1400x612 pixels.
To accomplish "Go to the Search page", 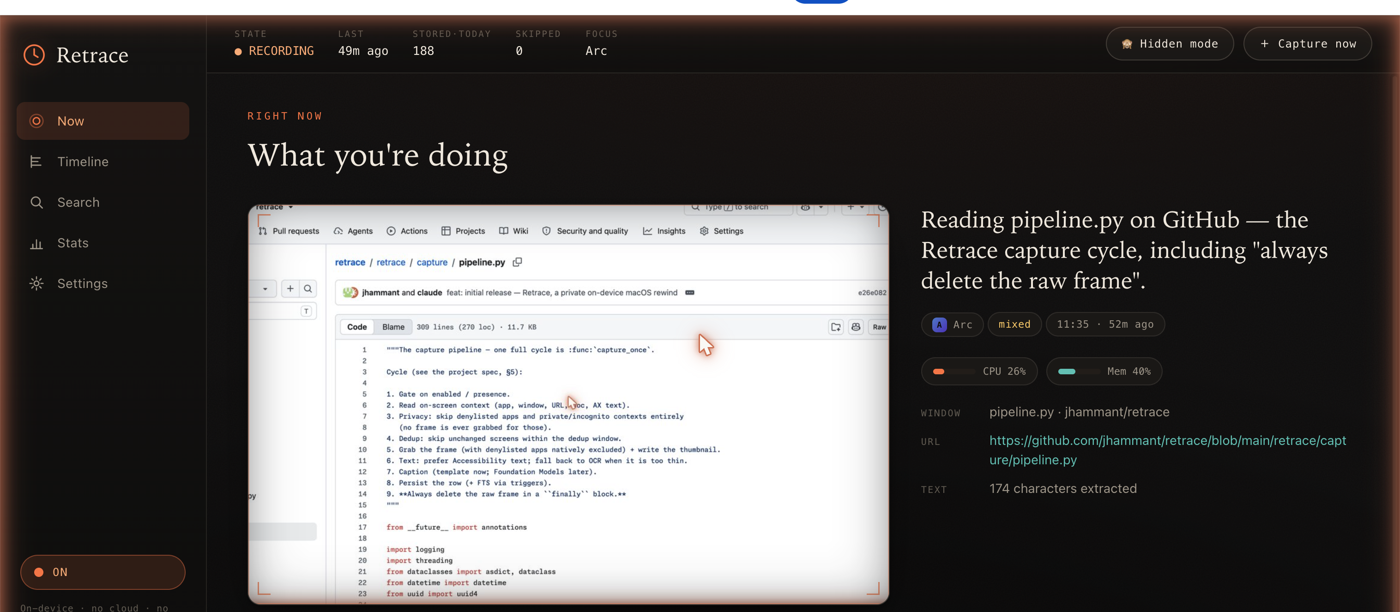I will coord(103,202).
